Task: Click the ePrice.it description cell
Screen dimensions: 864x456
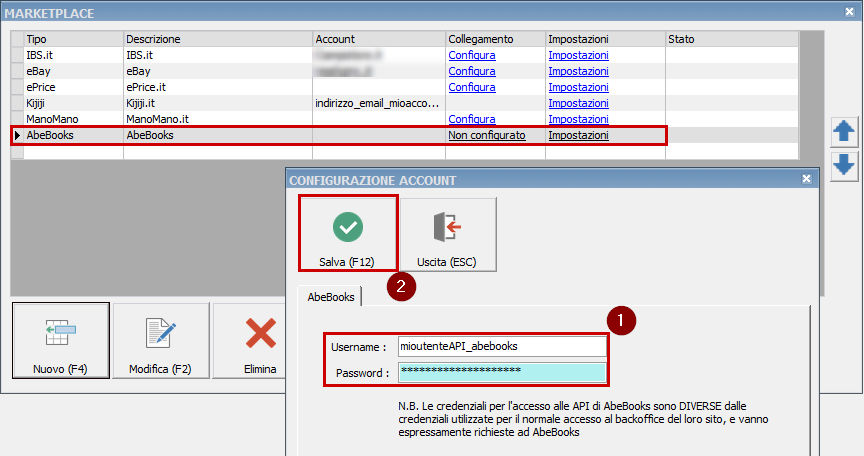Action: pos(218,87)
